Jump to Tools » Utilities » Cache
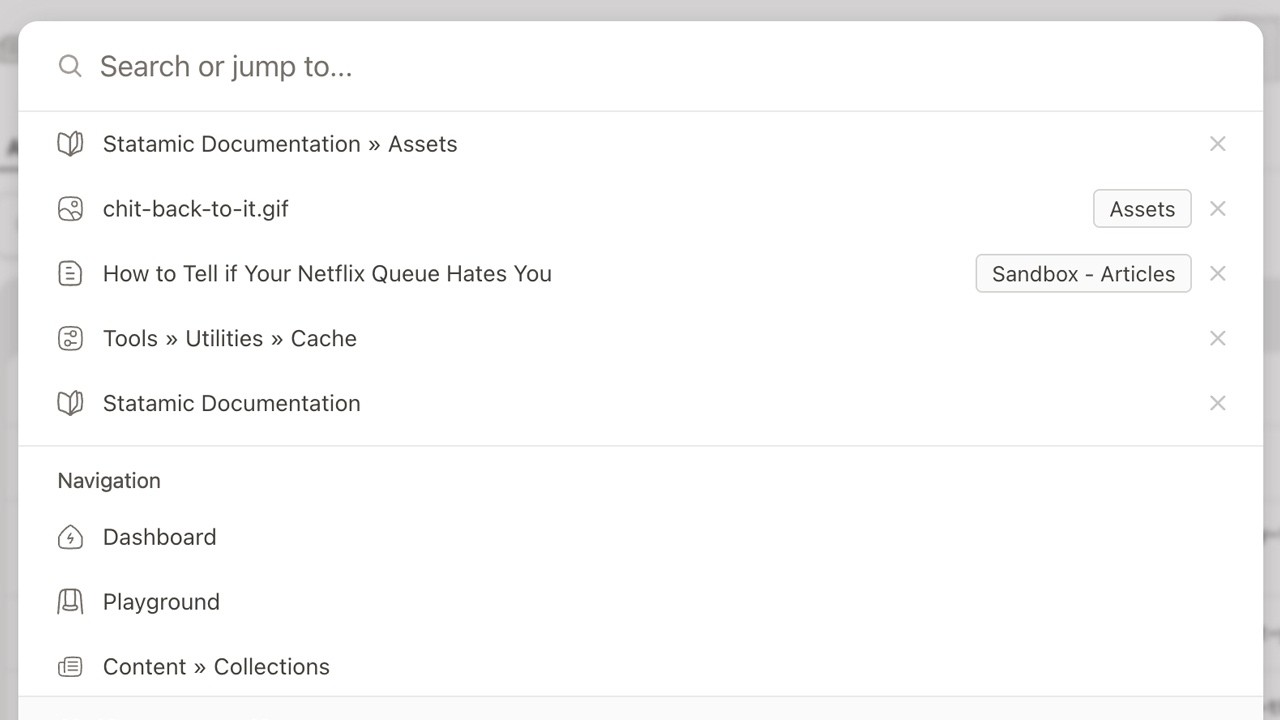 (230, 339)
